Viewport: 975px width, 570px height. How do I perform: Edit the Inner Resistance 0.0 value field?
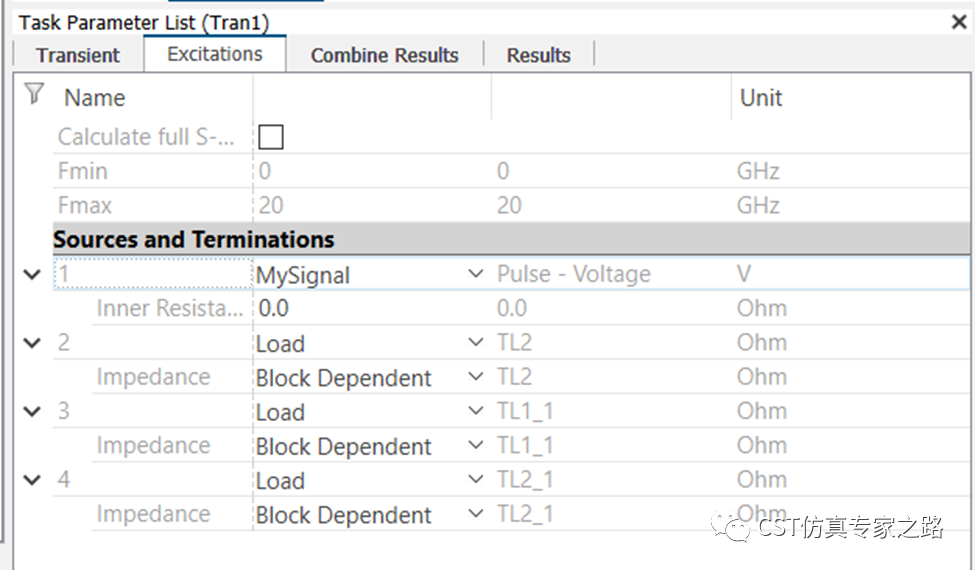372,308
